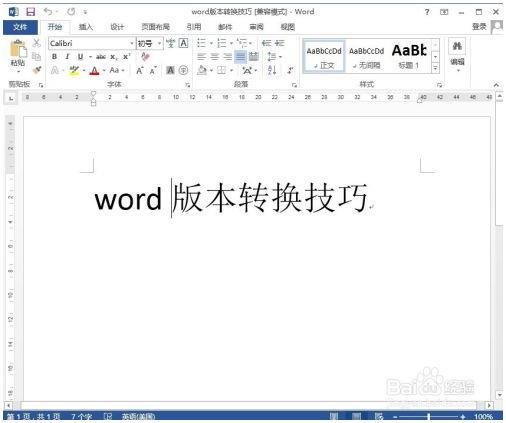Clear all formatting with eraser icon
506x423 pixels.
145,57
